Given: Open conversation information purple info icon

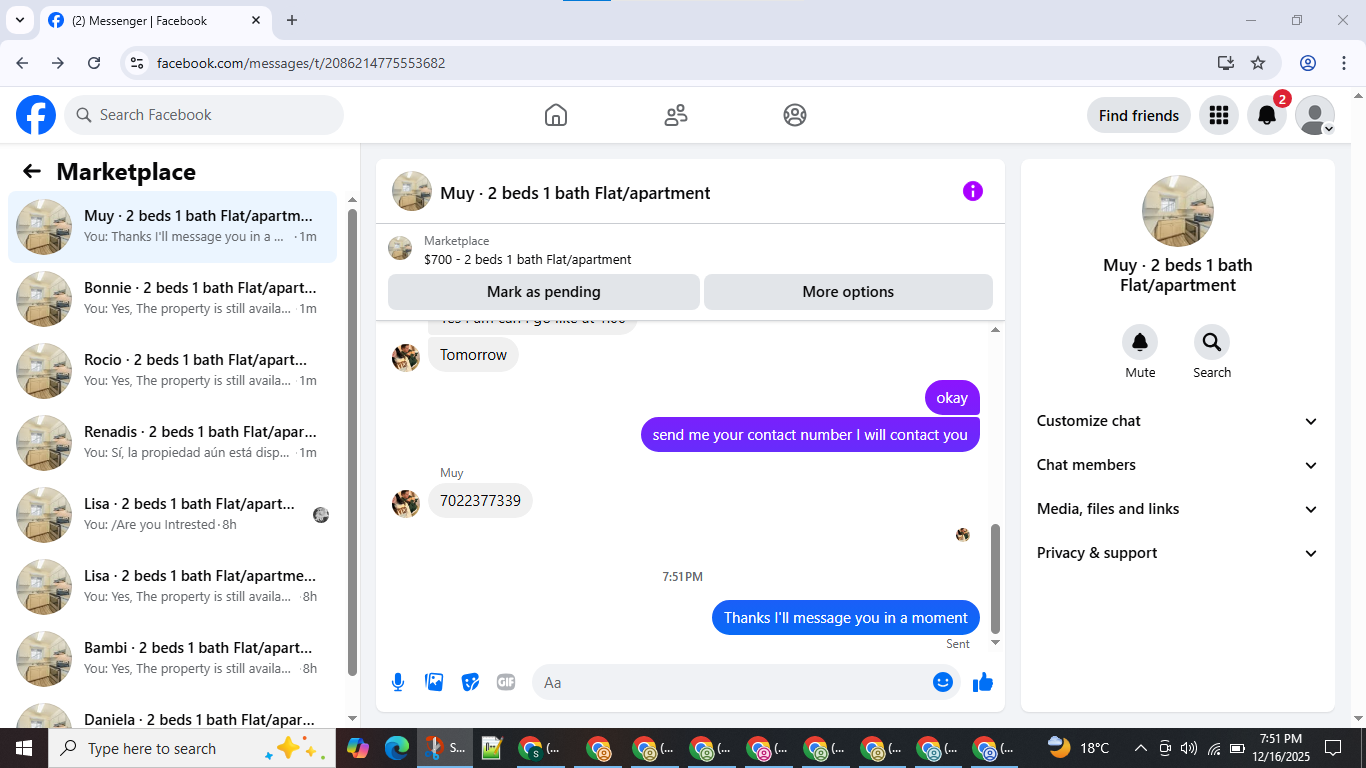Looking at the screenshot, I should (973, 191).
